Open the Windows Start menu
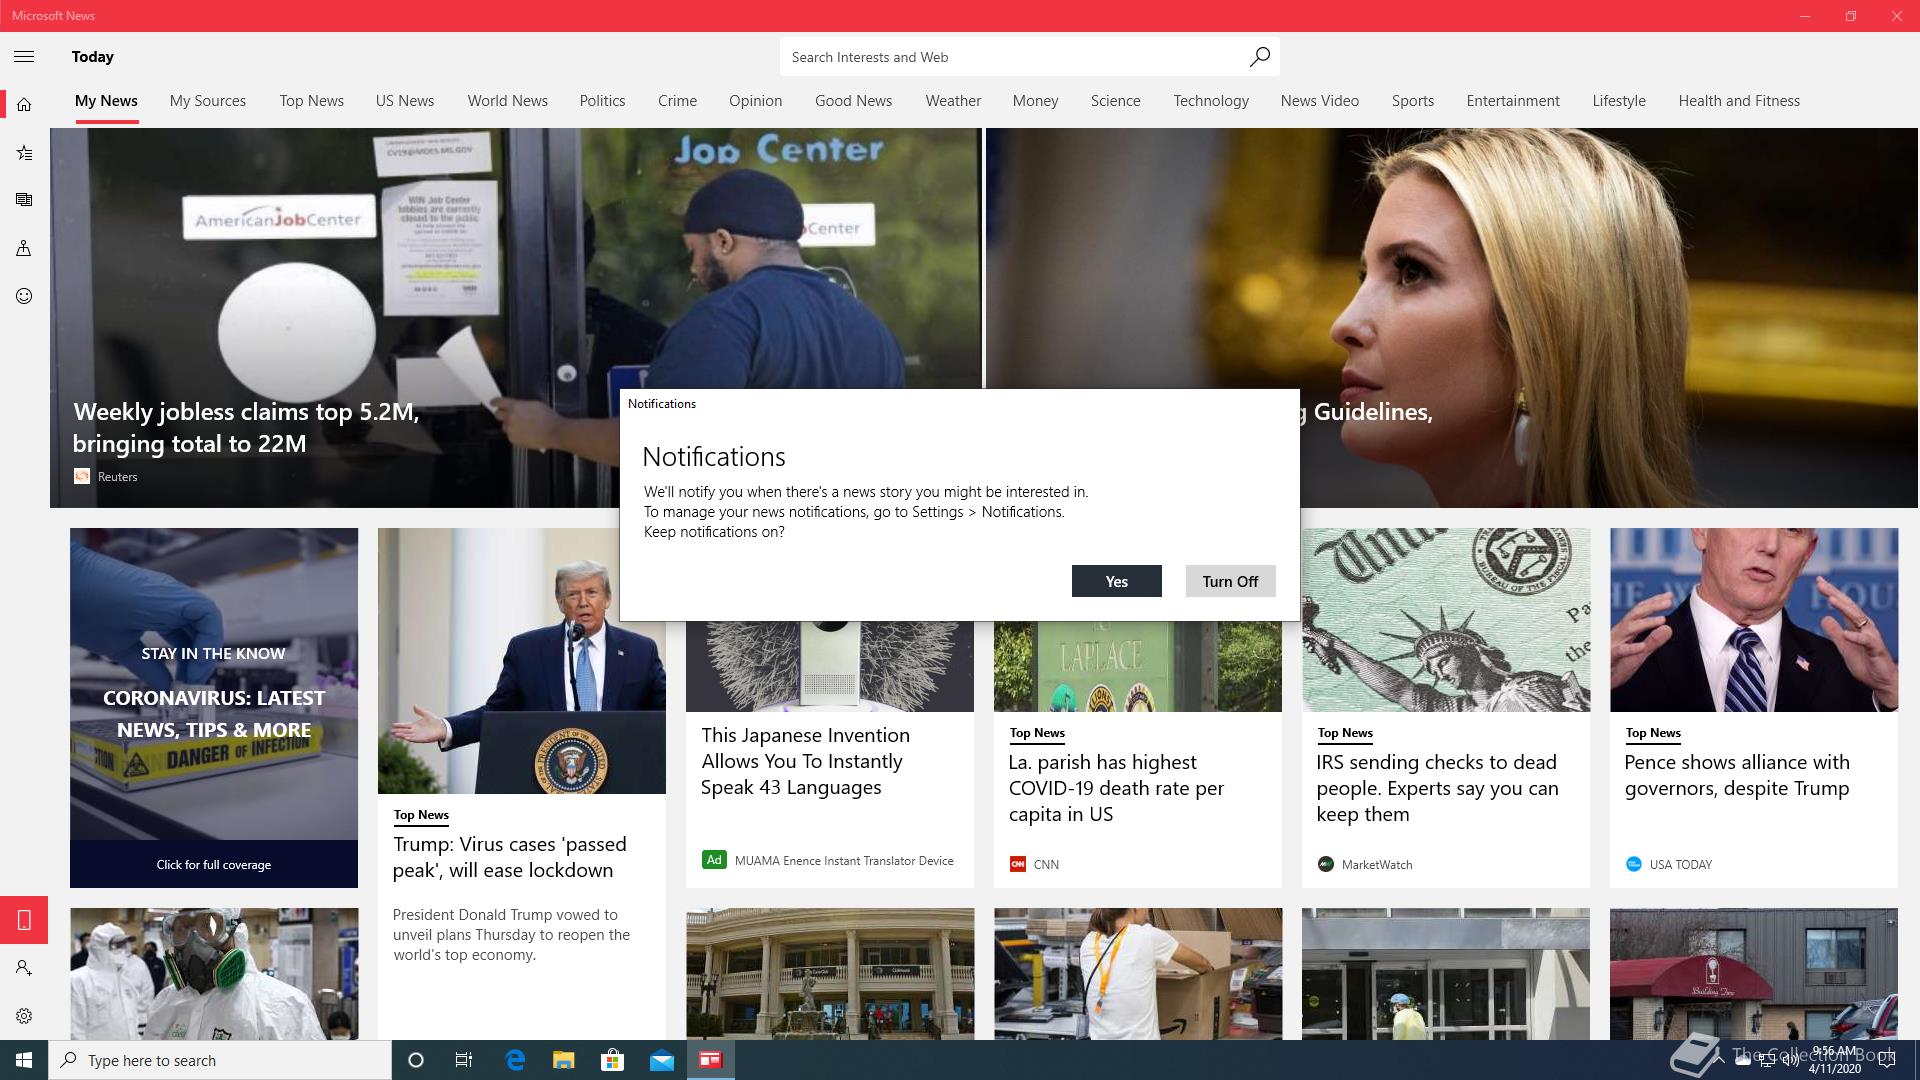 [24, 1060]
